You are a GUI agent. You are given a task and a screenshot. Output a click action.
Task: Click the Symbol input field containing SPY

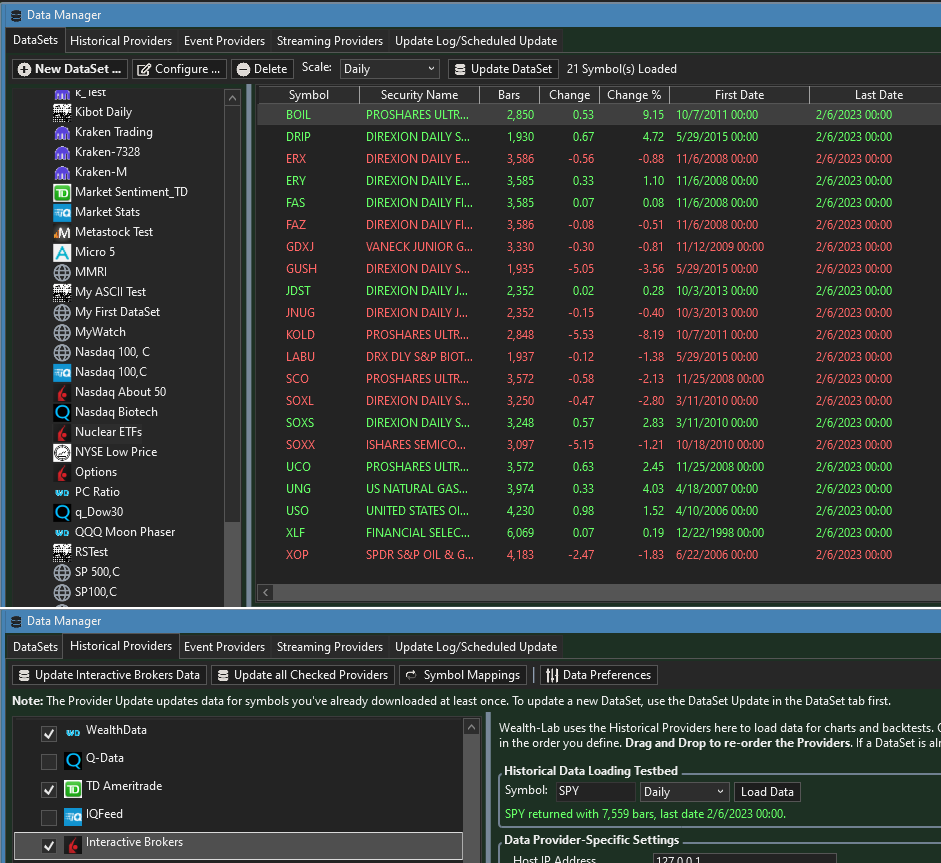pyautogui.click(x=594, y=792)
